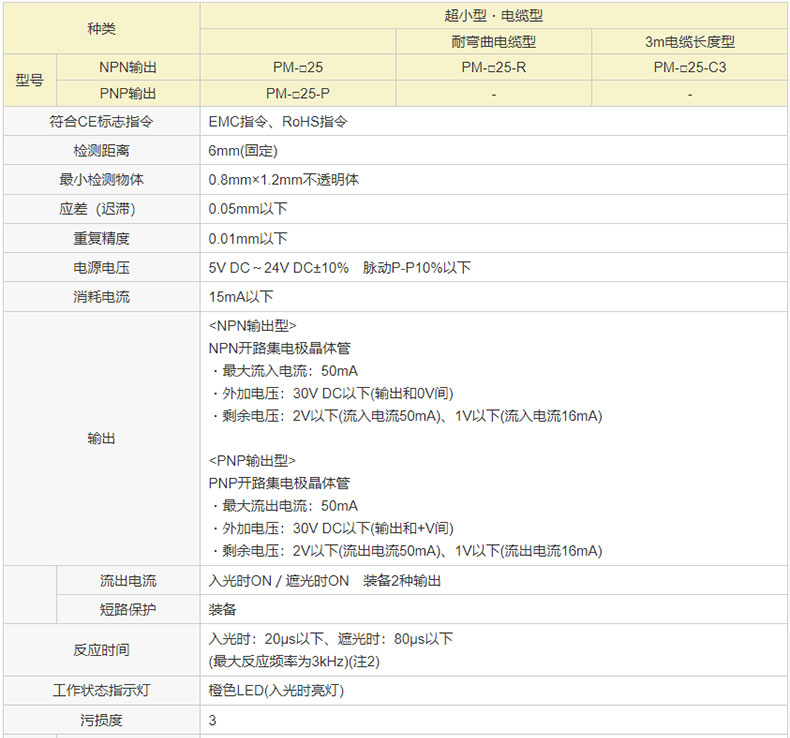This screenshot has width=790, height=738.
Task: Click the 最小检测物体 row label
Action: point(101,180)
